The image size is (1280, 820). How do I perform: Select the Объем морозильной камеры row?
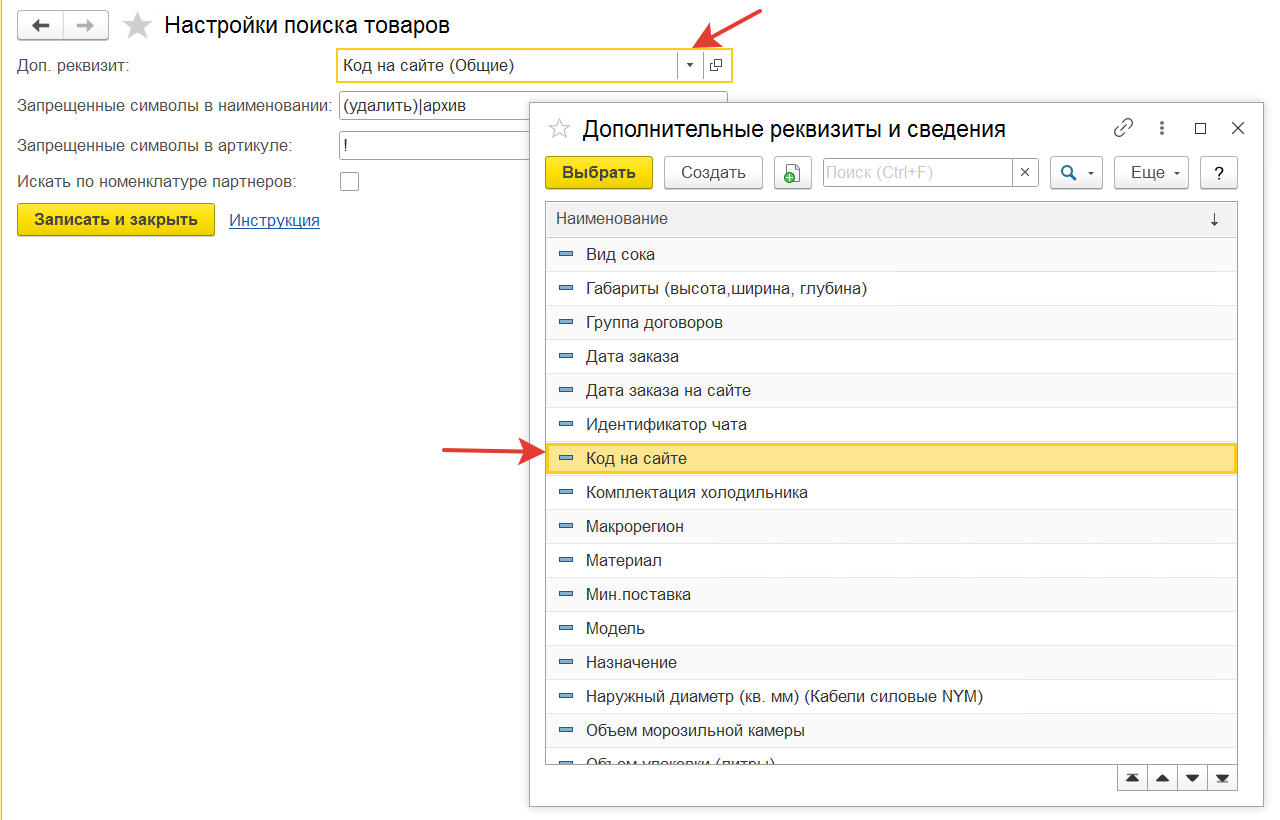tap(891, 730)
